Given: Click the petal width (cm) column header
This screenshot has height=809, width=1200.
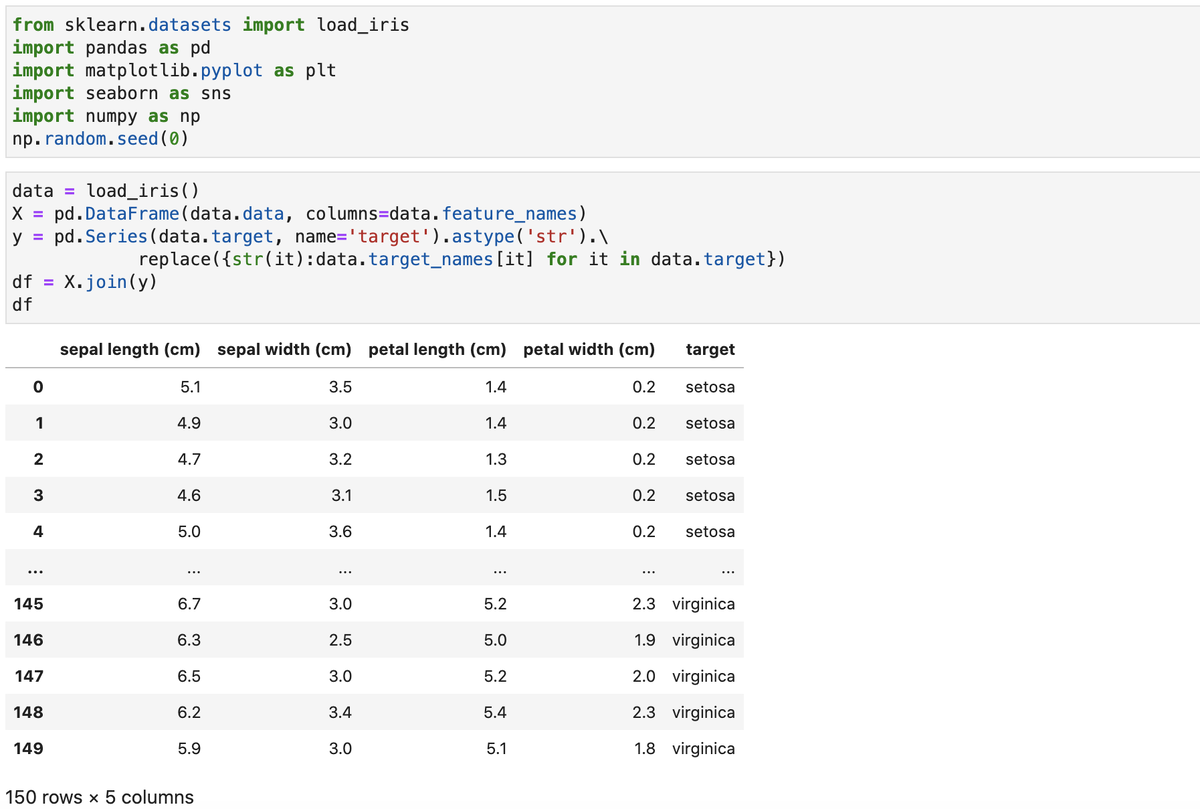Looking at the screenshot, I should pos(589,349).
